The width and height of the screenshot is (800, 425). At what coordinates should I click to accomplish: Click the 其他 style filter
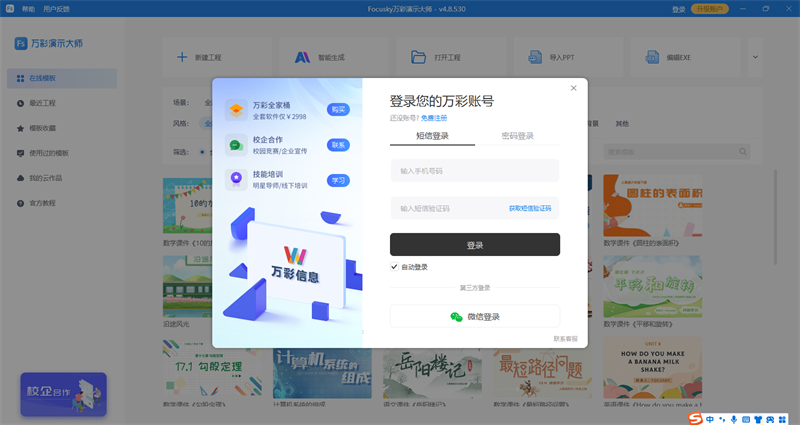coord(622,123)
